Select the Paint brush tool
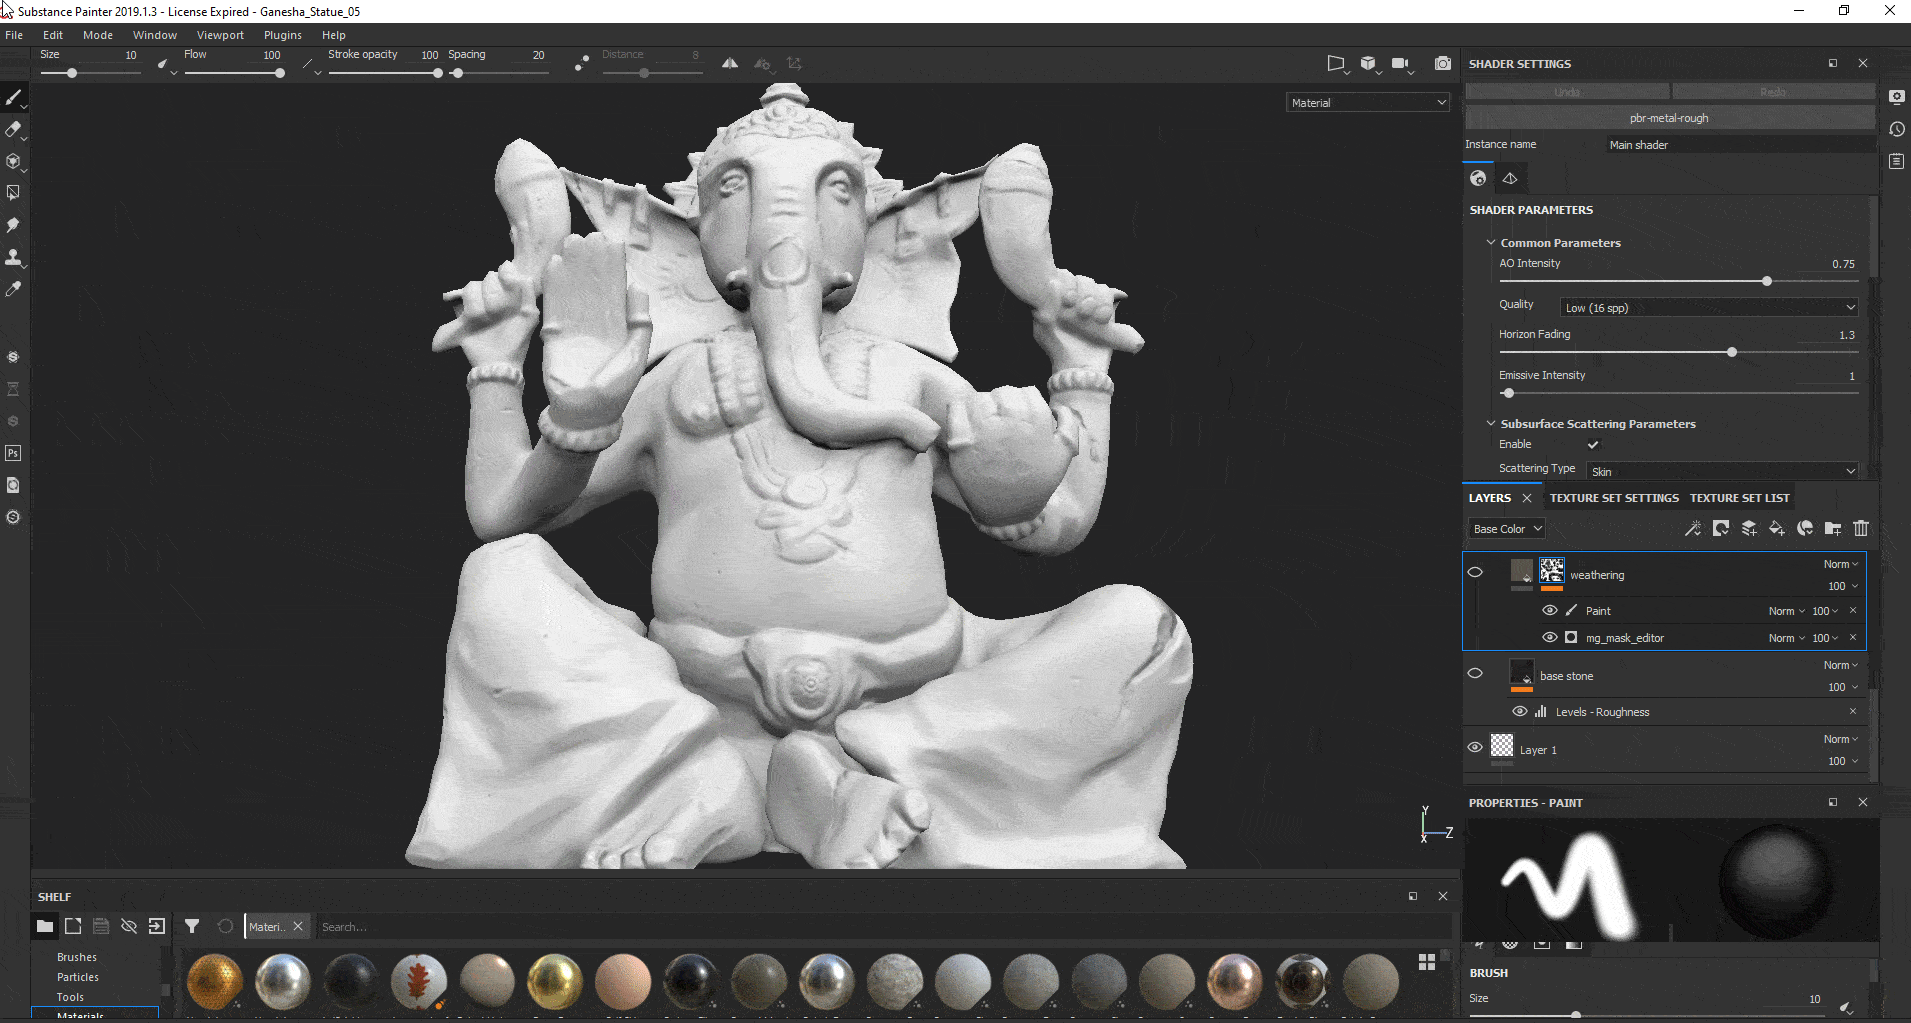Screen dimensions: 1911x1023 [14, 97]
